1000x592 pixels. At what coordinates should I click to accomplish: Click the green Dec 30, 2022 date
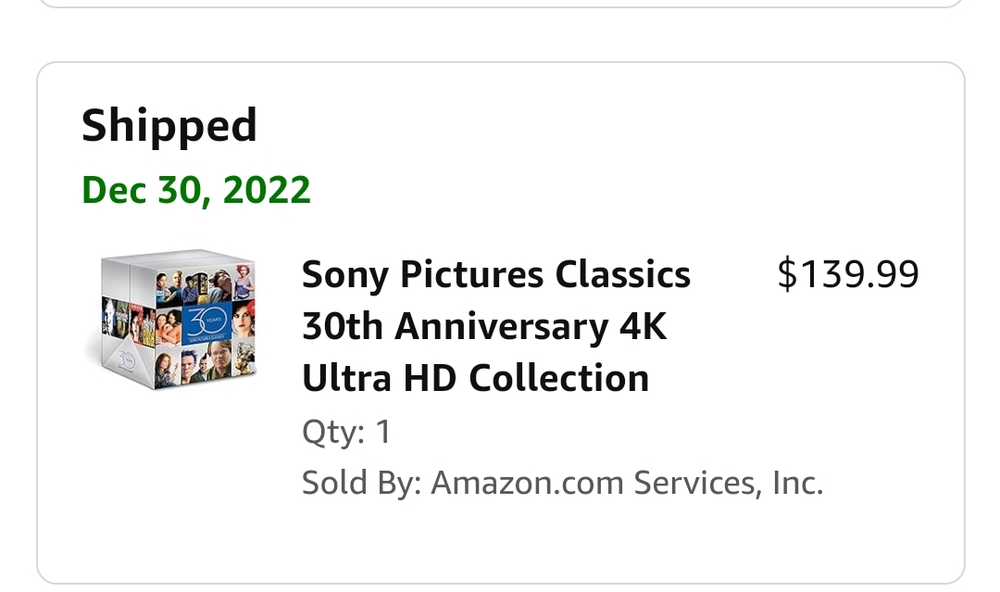click(196, 189)
